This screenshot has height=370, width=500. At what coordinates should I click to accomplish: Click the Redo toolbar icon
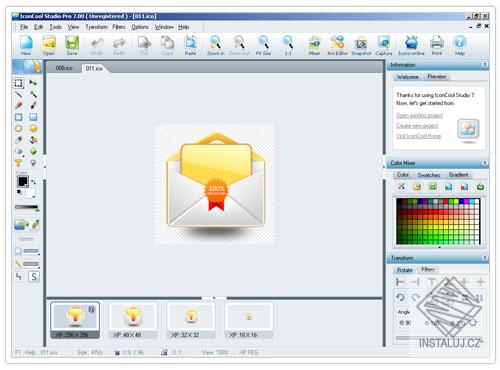click(x=119, y=46)
